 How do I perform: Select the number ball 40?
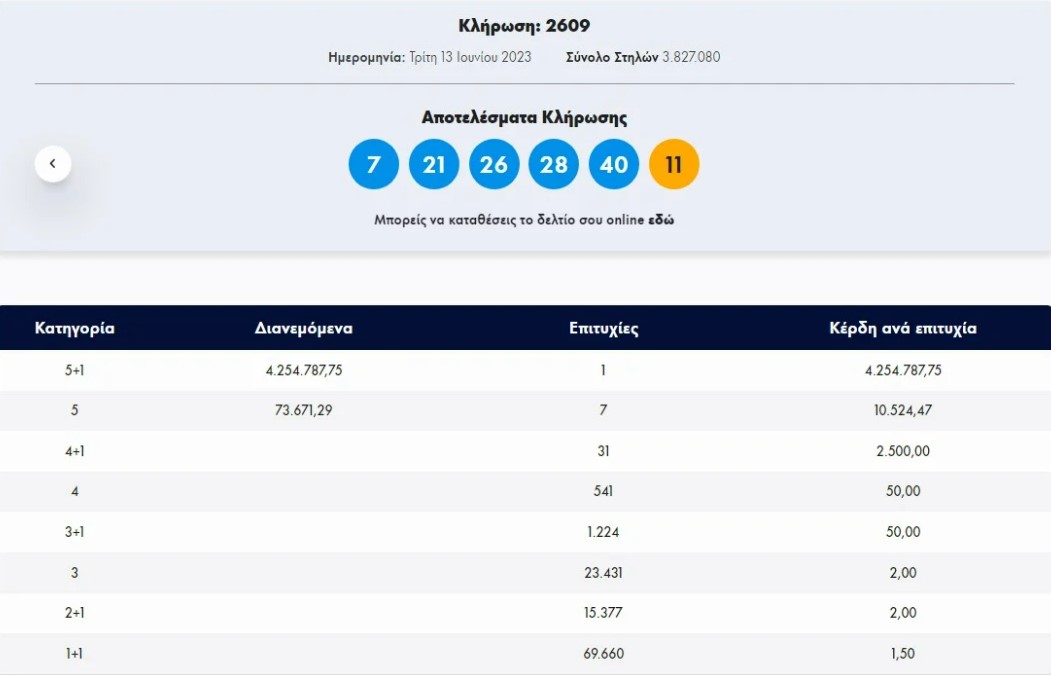613,163
